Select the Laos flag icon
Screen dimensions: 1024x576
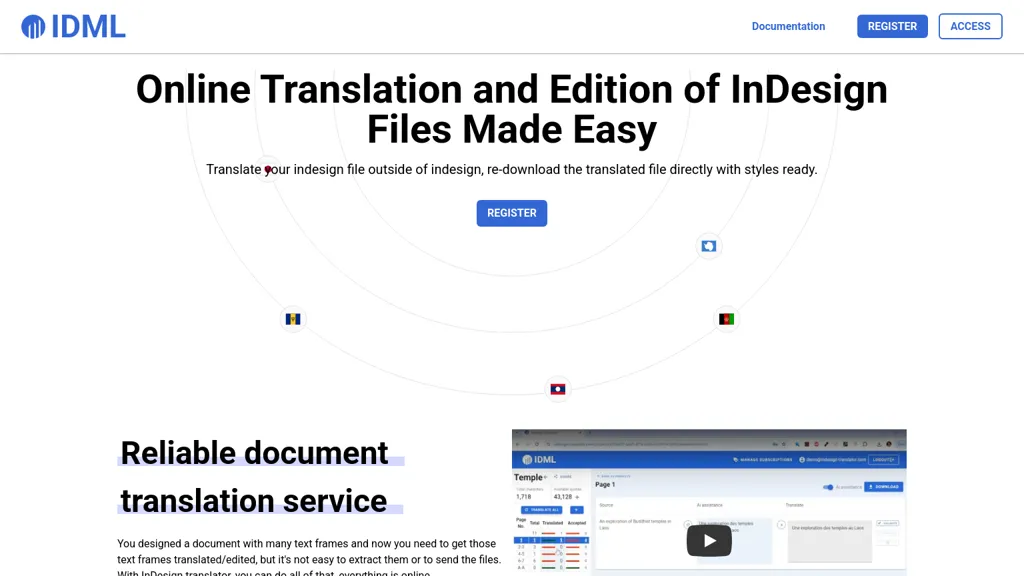(x=558, y=389)
